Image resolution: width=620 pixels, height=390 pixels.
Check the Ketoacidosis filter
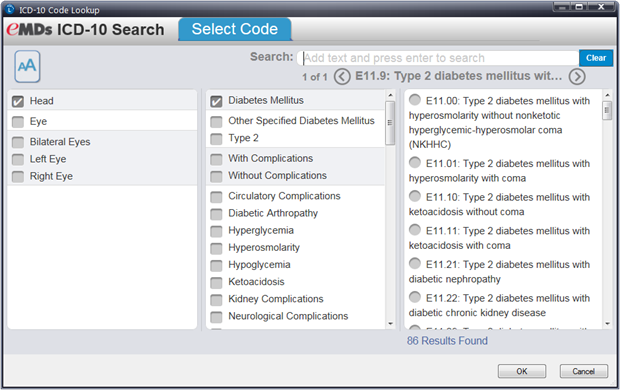(216, 282)
